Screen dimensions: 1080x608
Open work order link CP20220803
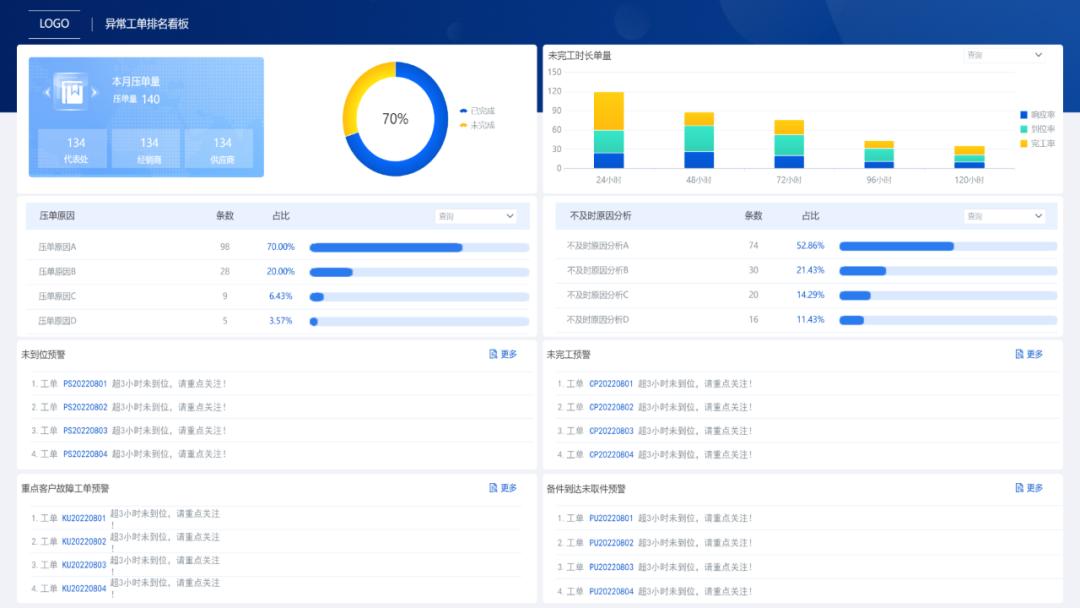611,431
